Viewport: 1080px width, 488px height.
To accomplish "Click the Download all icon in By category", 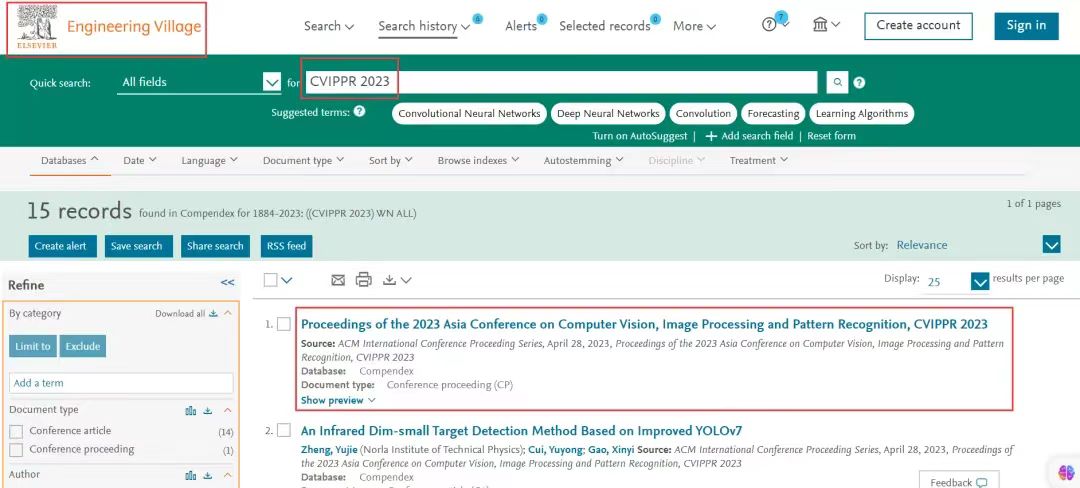I will coord(214,314).
